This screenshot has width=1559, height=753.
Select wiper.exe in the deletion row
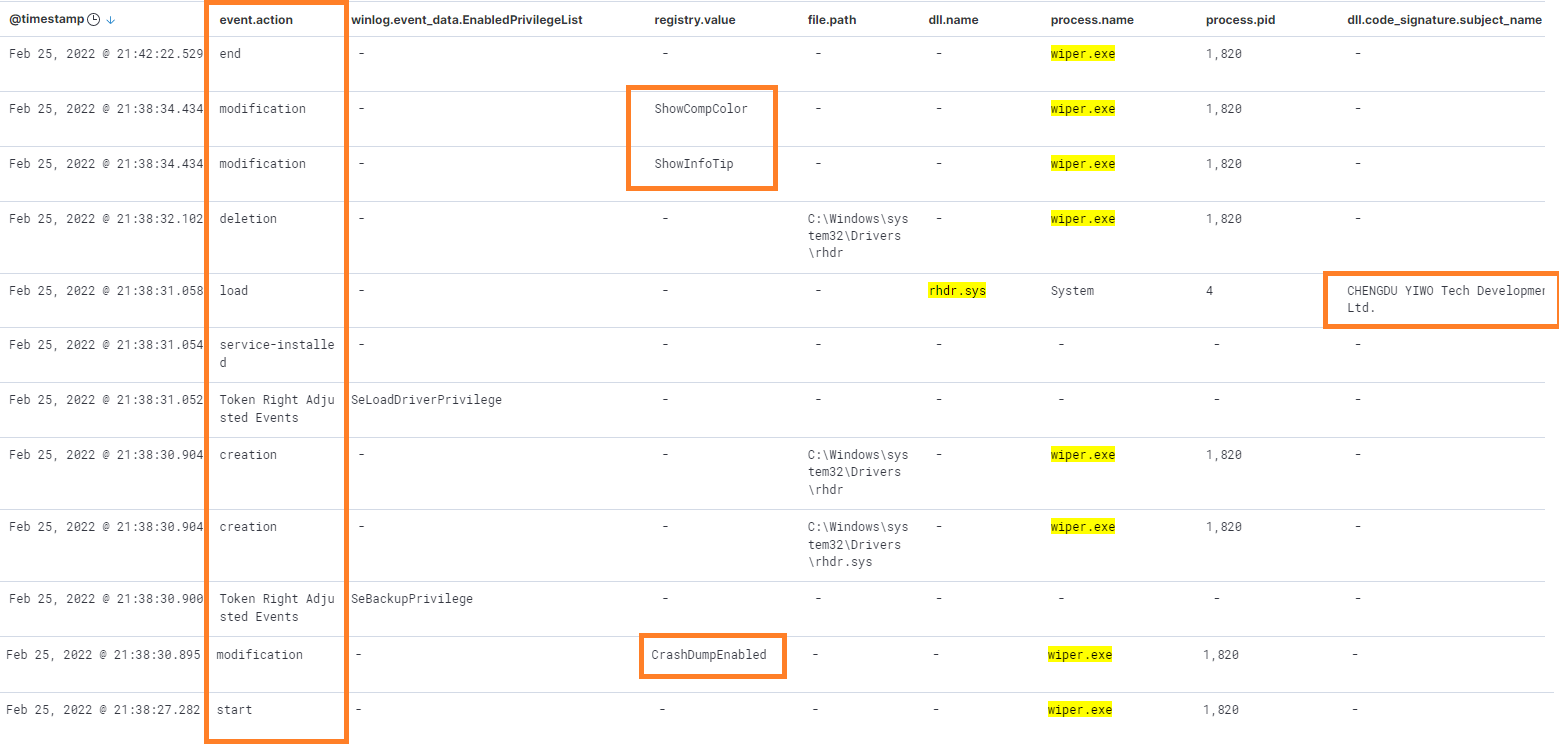tap(1083, 219)
